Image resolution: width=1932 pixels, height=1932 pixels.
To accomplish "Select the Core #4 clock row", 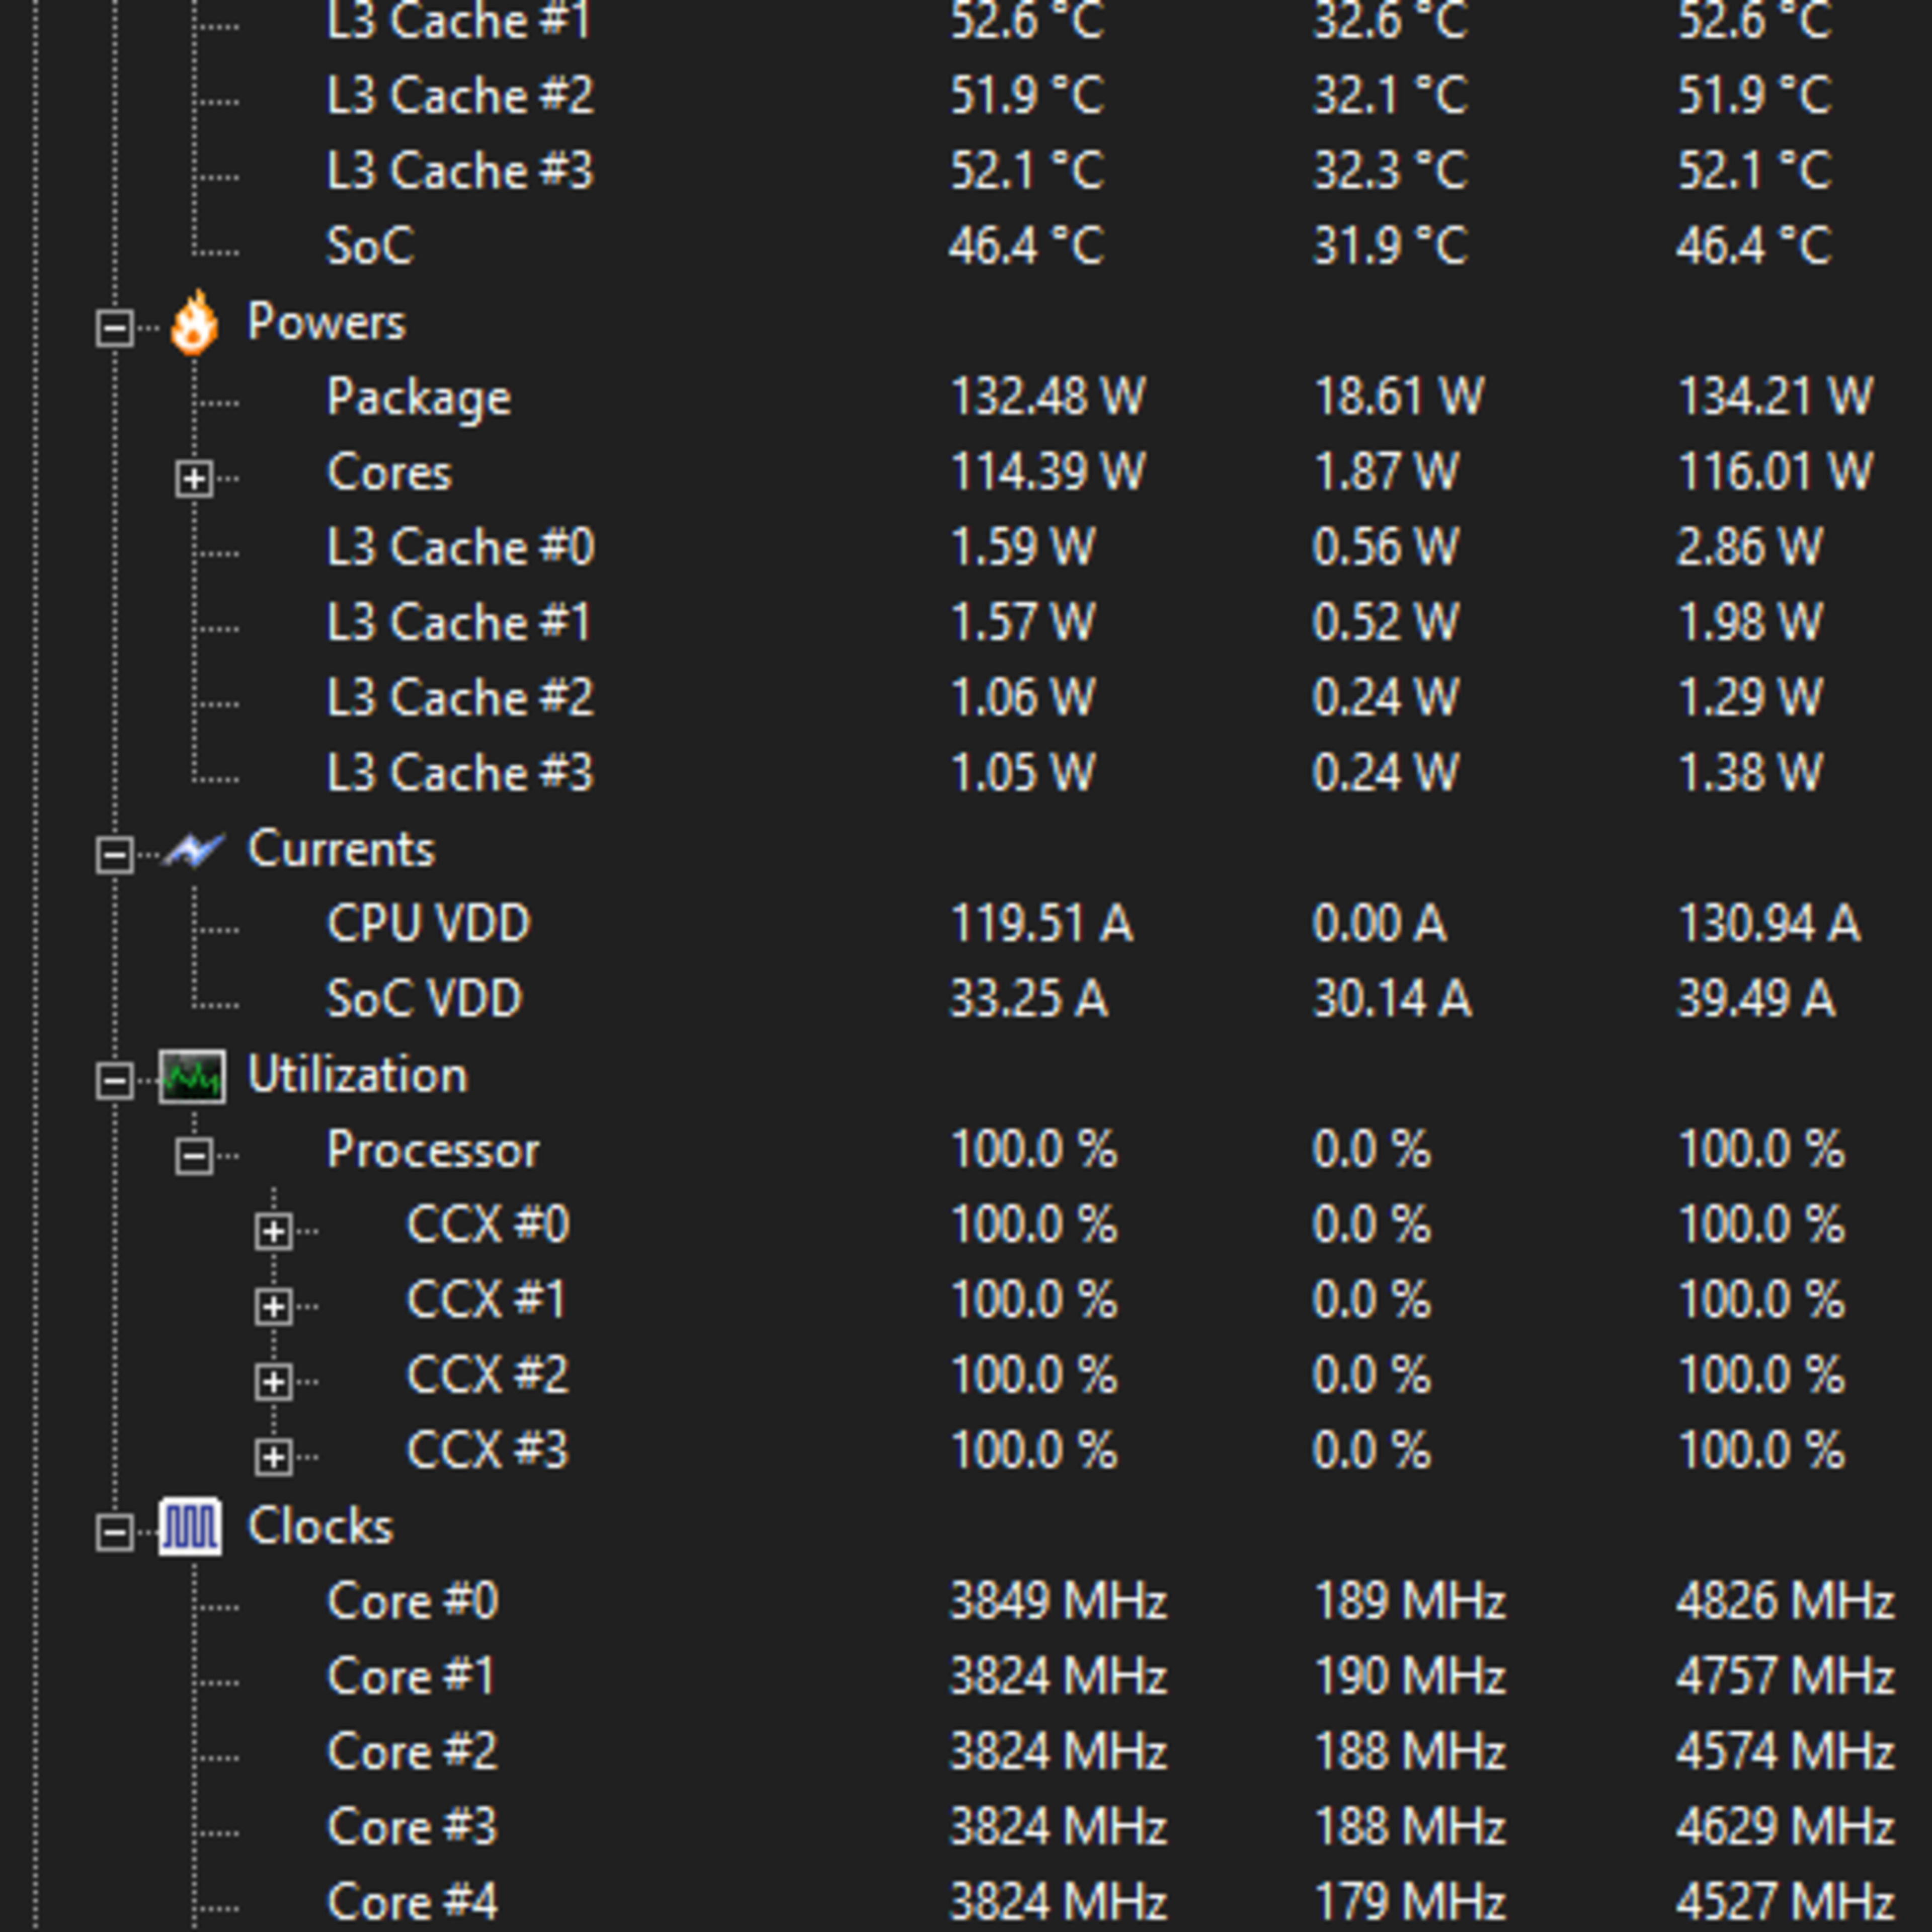I will [412, 1902].
